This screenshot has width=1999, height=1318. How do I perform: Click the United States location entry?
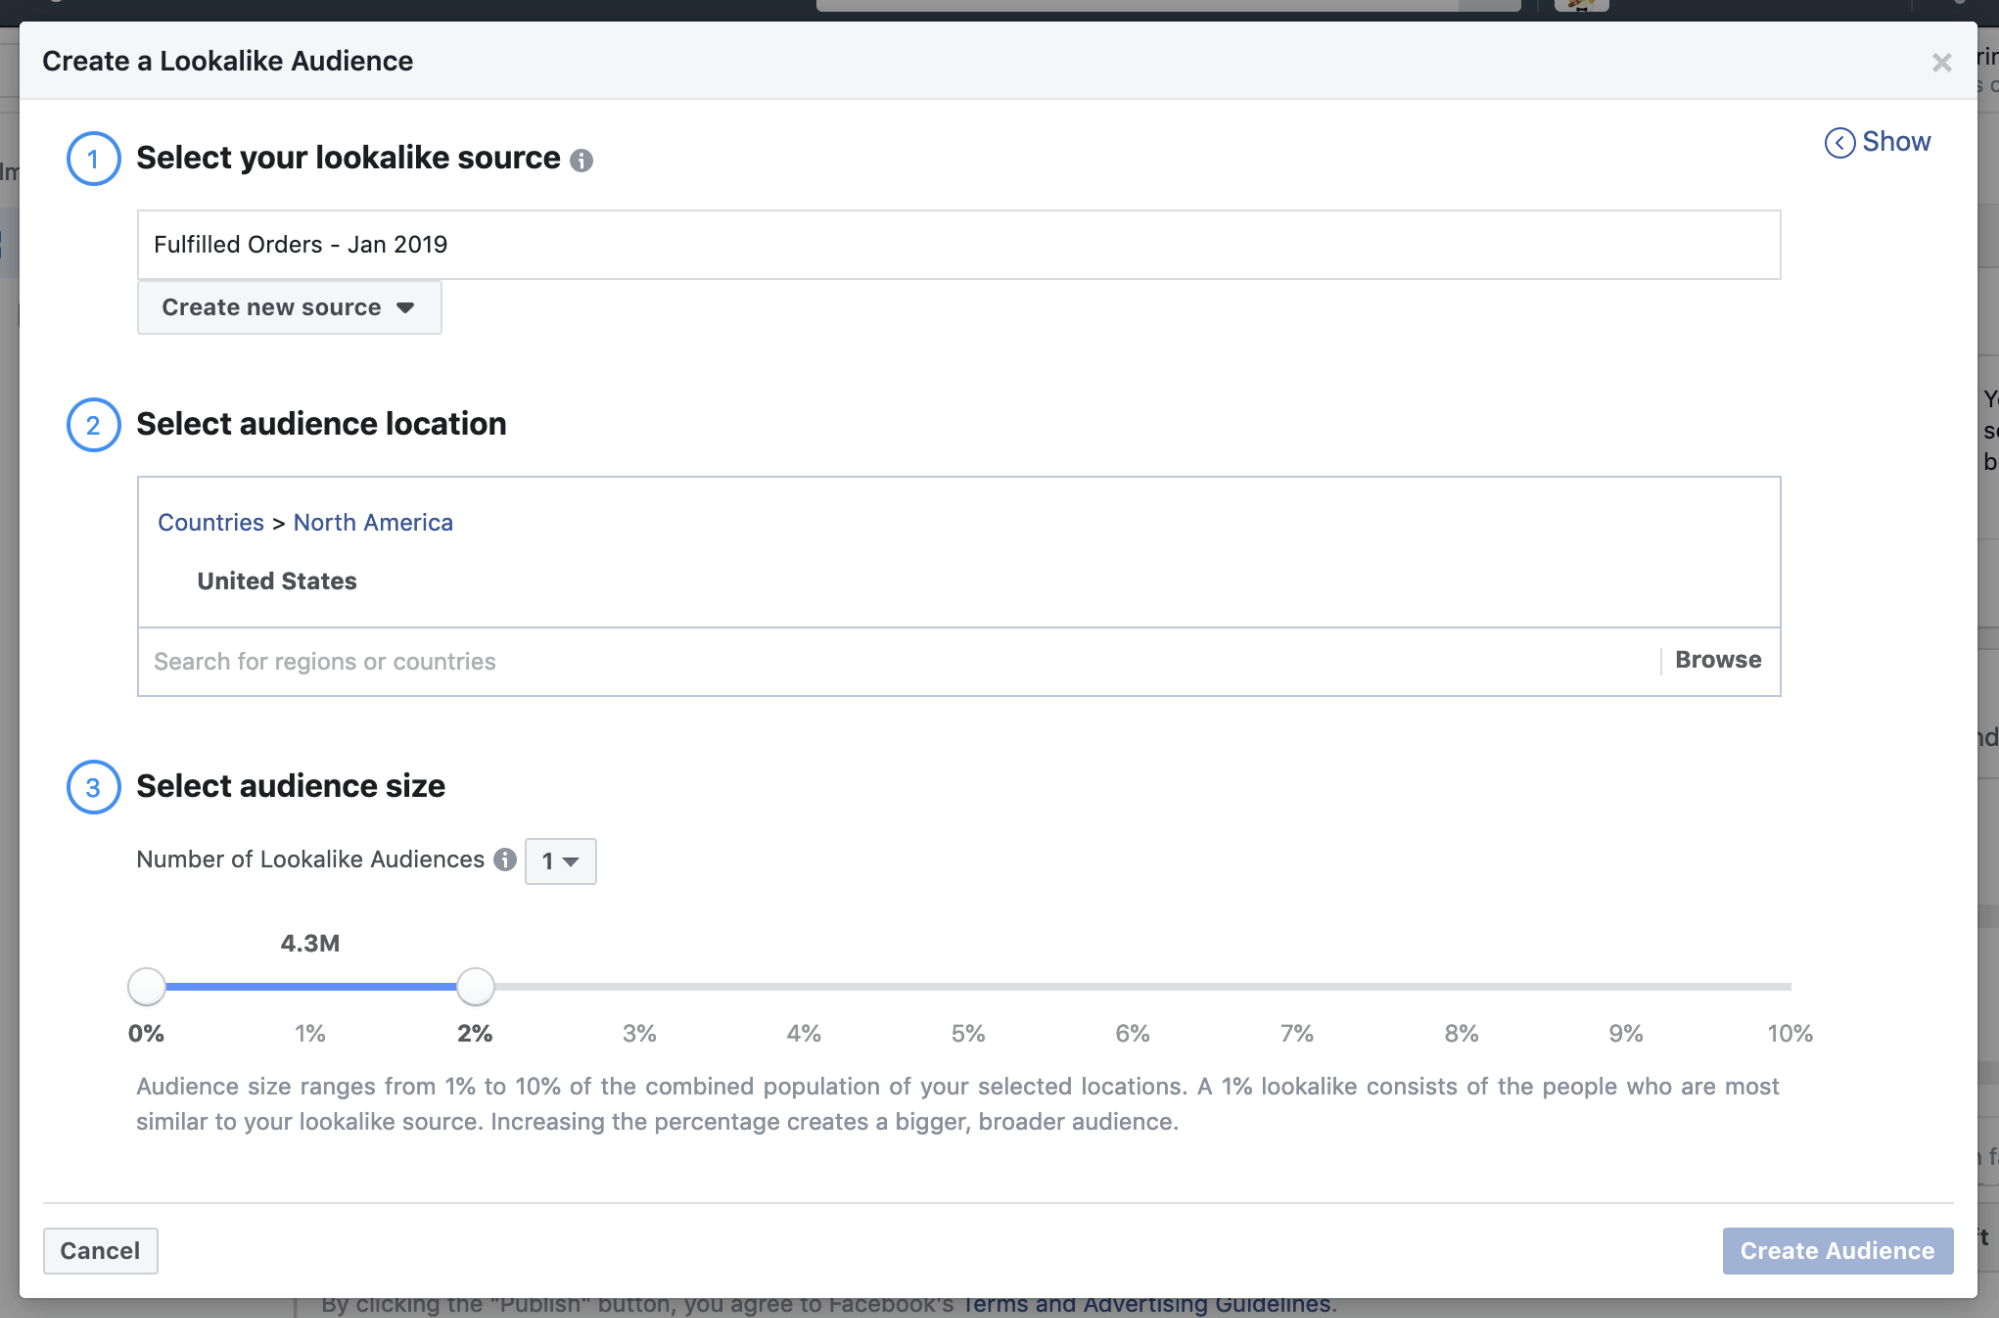tap(277, 581)
